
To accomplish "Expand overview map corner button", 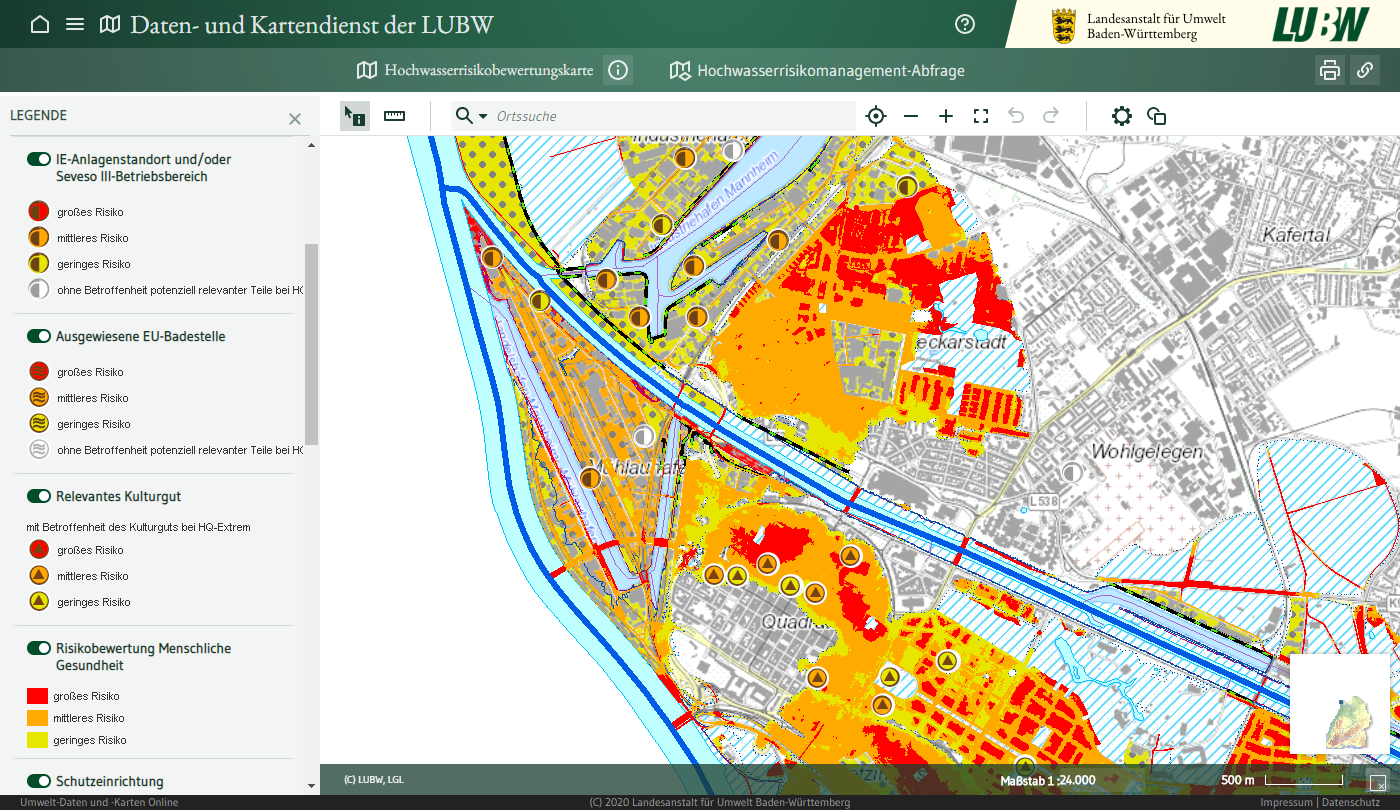I will point(1377,782).
